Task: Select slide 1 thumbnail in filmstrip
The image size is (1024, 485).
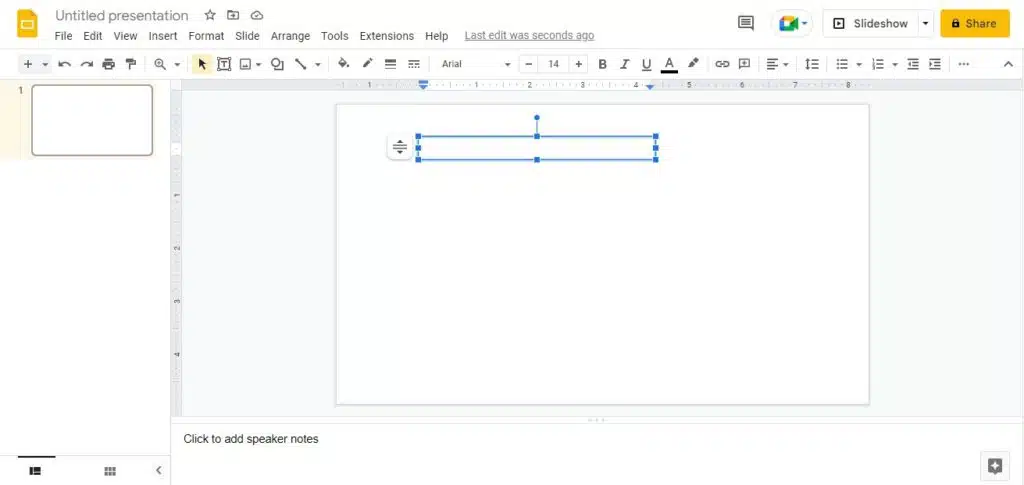Action: [x=92, y=120]
